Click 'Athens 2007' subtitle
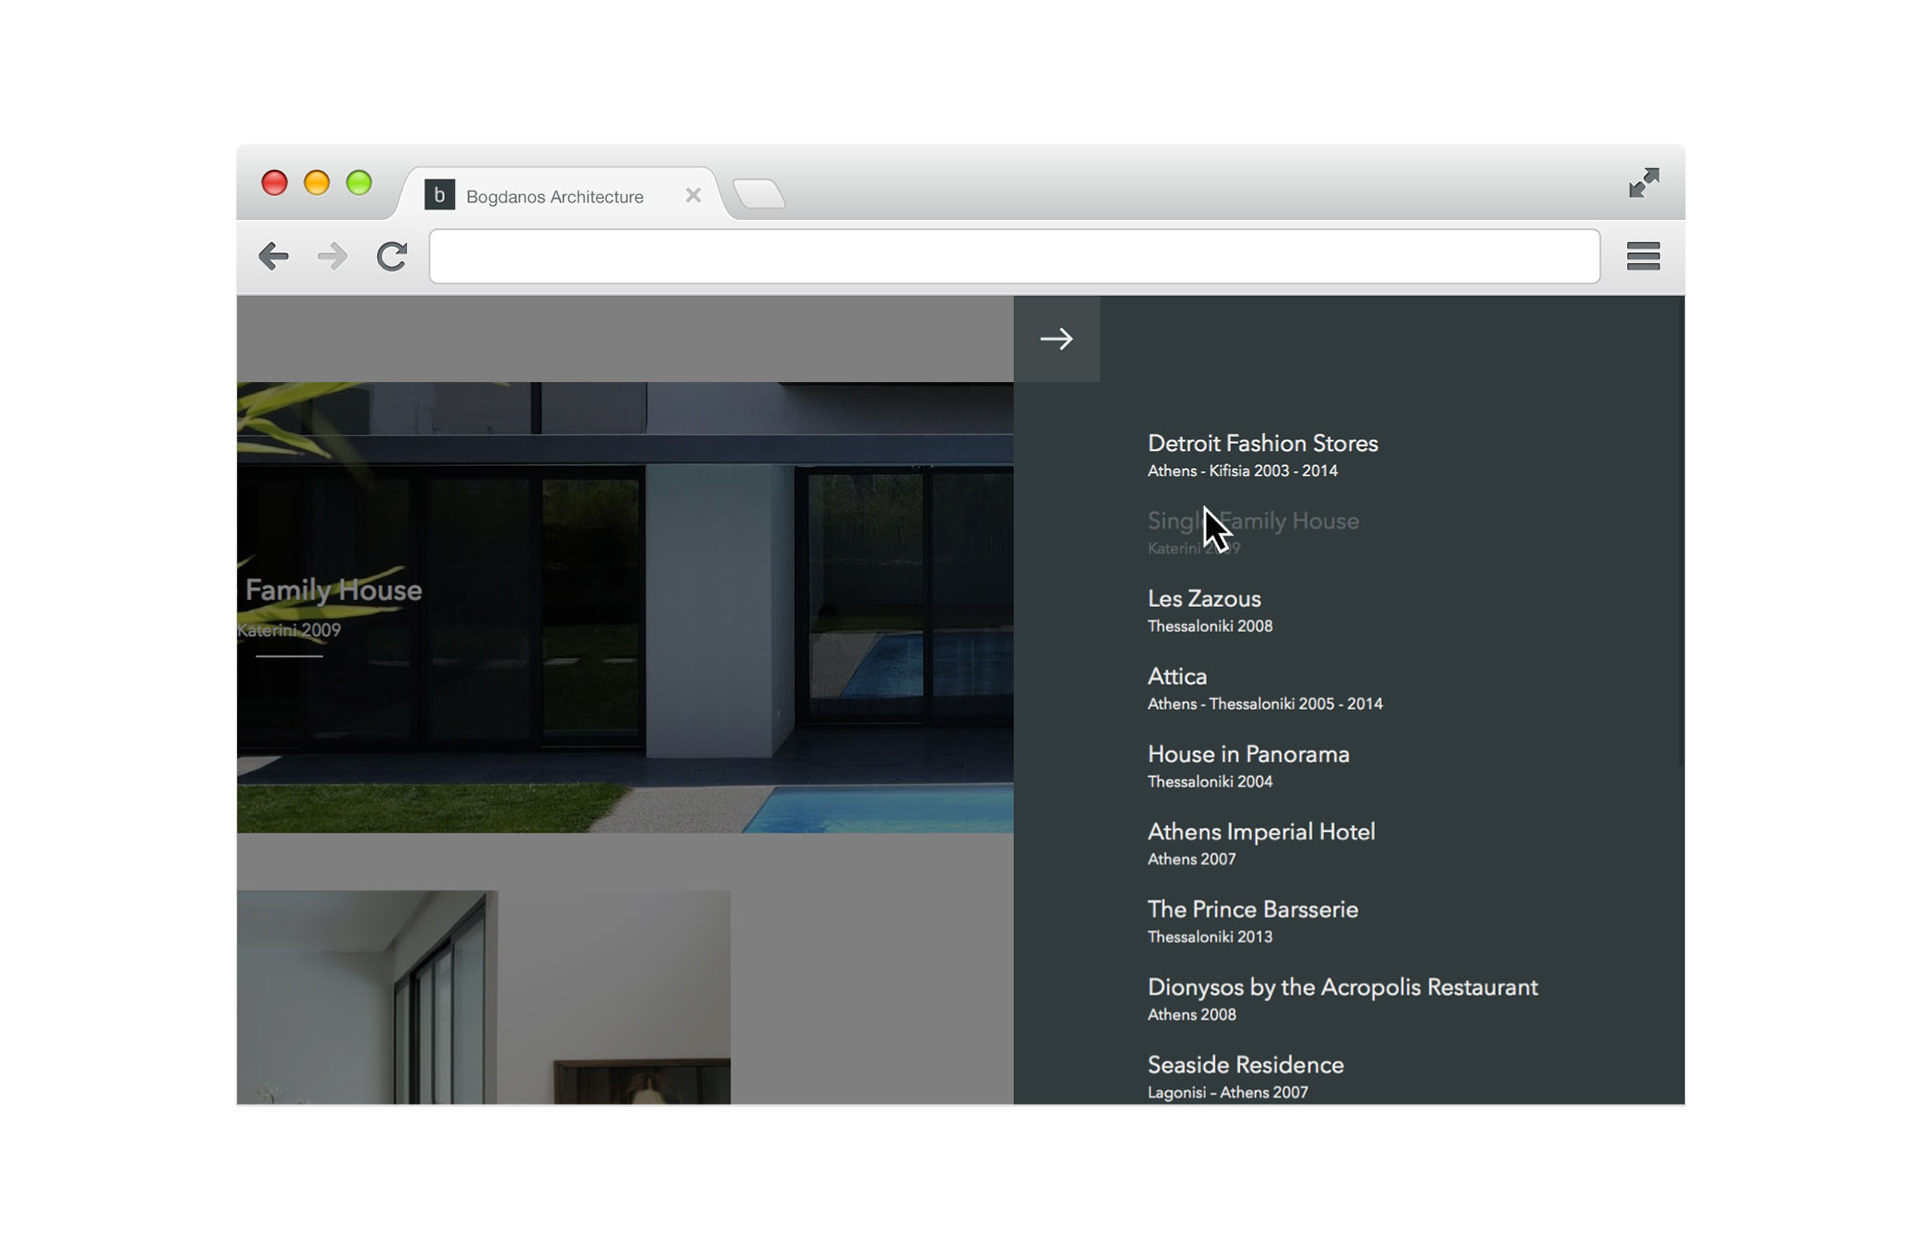The width and height of the screenshot is (1920, 1248). [x=1191, y=859]
